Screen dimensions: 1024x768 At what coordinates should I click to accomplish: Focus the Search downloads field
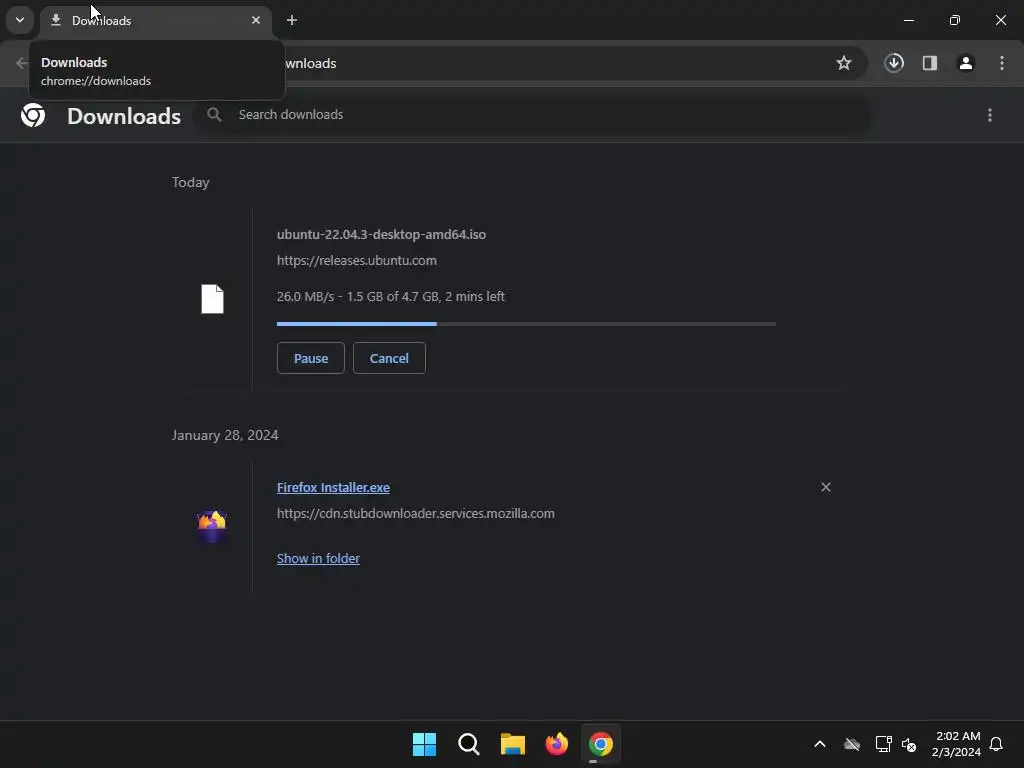532,115
